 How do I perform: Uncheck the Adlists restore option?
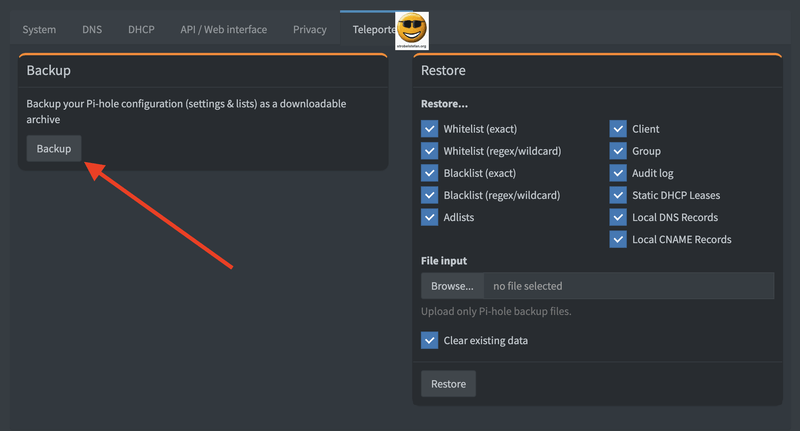pos(430,217)
